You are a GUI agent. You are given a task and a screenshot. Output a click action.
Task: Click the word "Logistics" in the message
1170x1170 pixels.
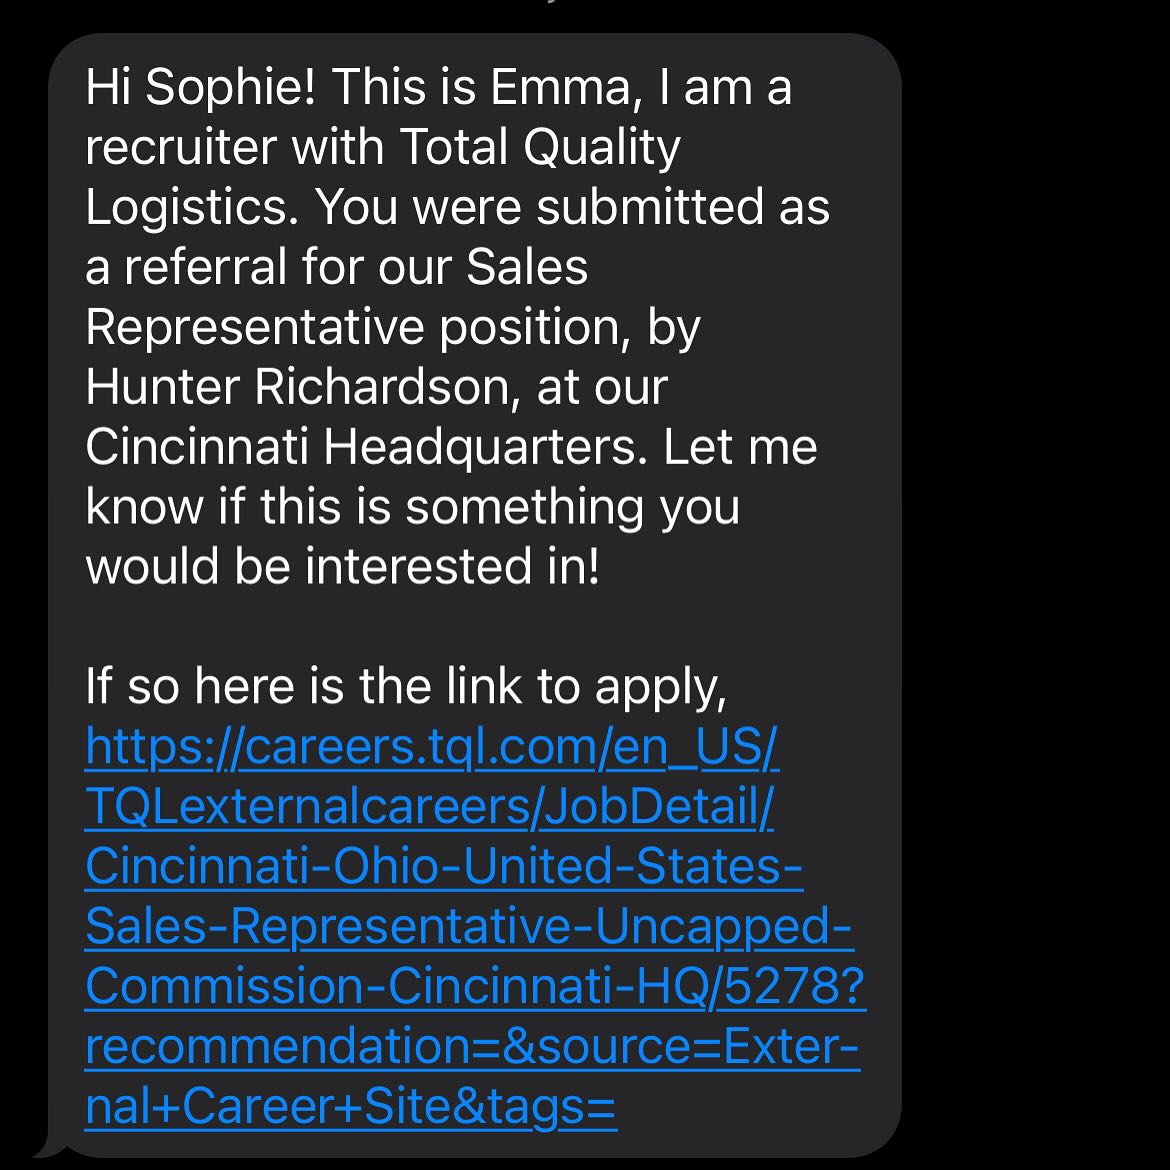192,207
